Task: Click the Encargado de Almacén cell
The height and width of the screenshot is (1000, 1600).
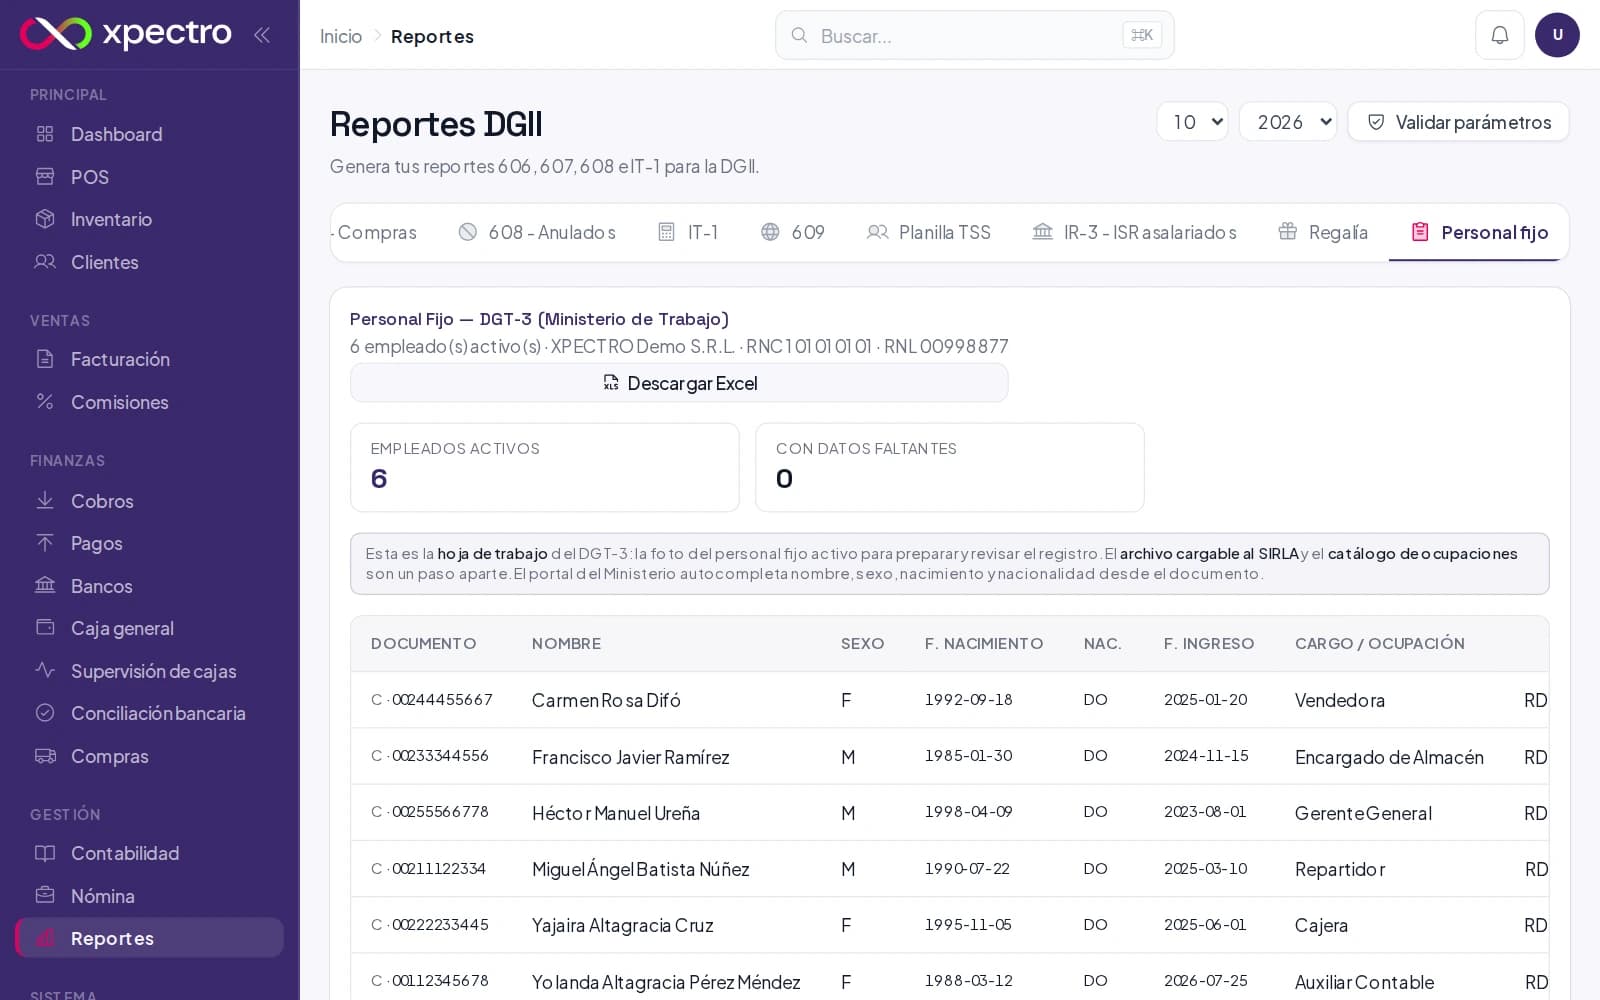Action: point(1389,757)
